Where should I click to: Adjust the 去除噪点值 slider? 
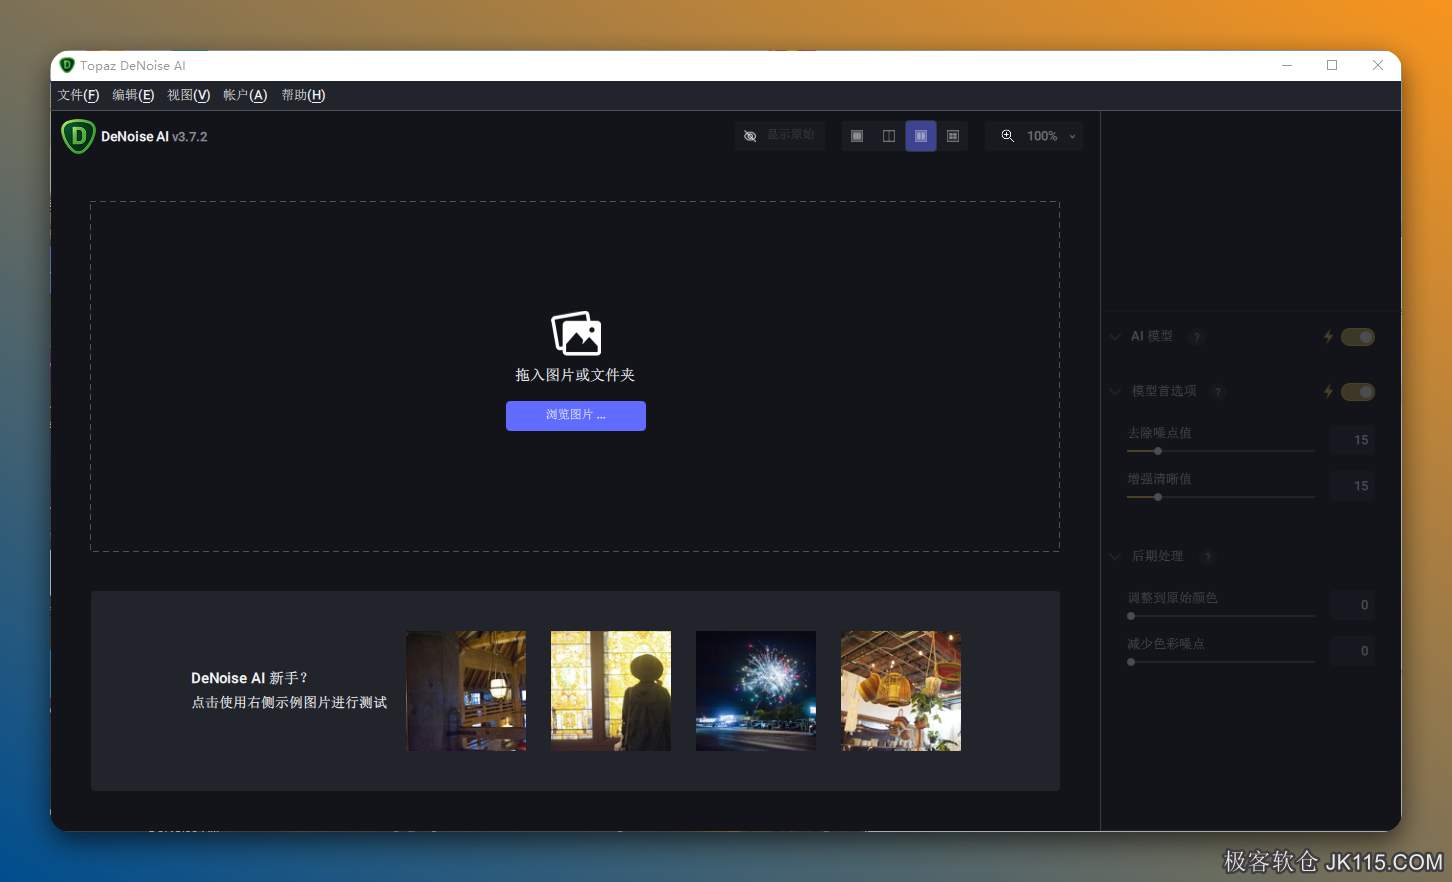pyautogui.click(x=1221, y=451)
